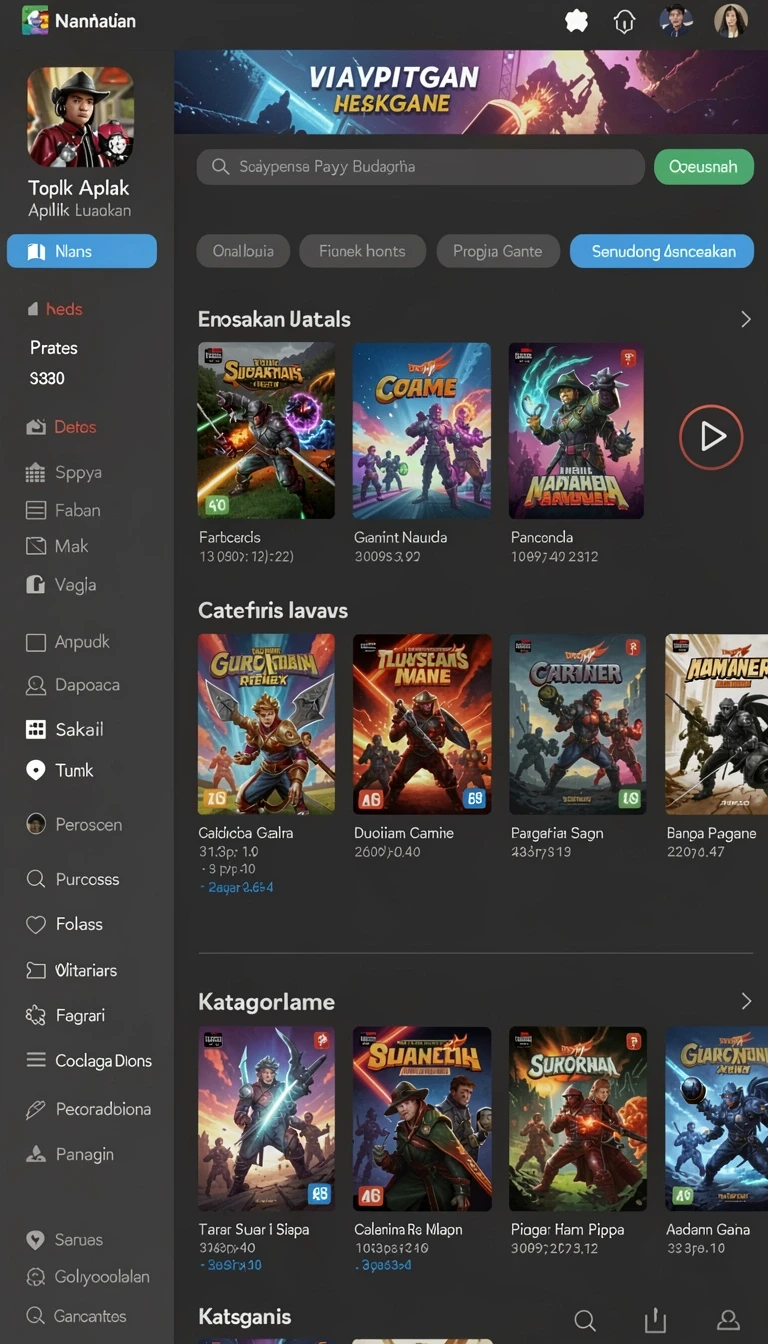Open the Duoiiam Camie game cover
This screenshot has height=1344, width=768.
point(422,724)
